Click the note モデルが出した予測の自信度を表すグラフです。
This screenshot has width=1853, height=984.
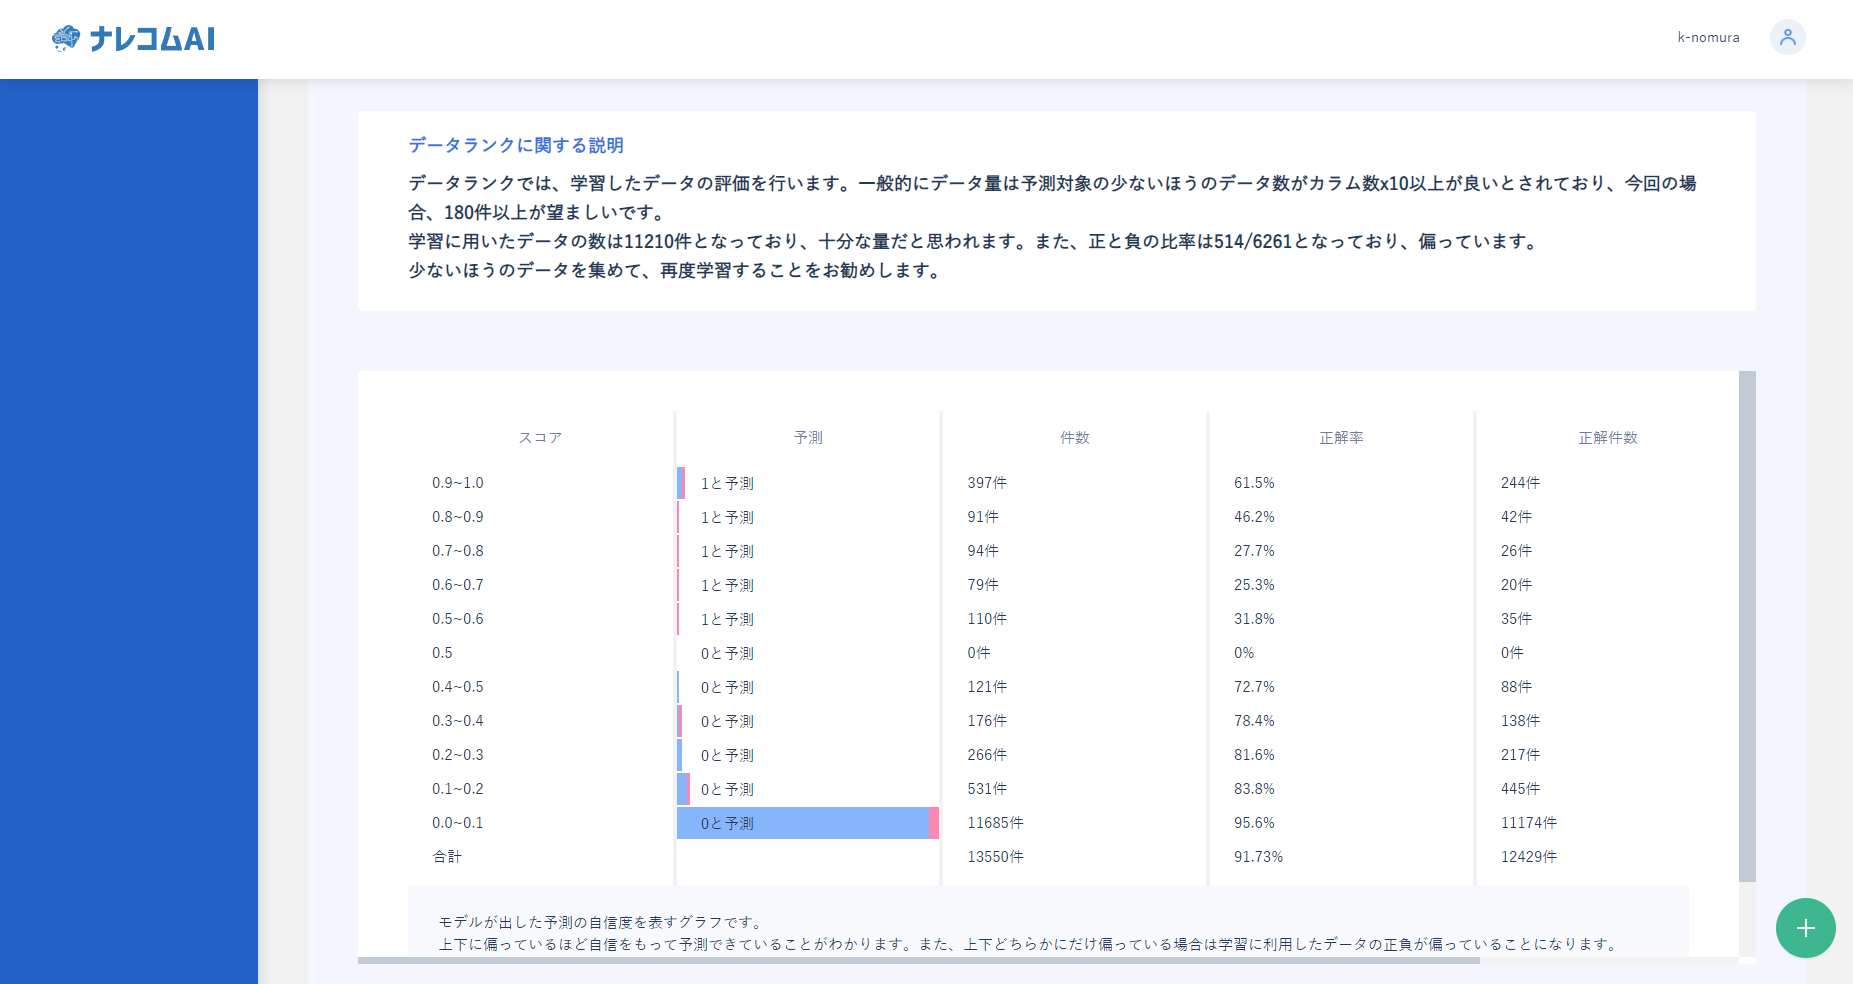pyautogui.click(x=602, y=922)
